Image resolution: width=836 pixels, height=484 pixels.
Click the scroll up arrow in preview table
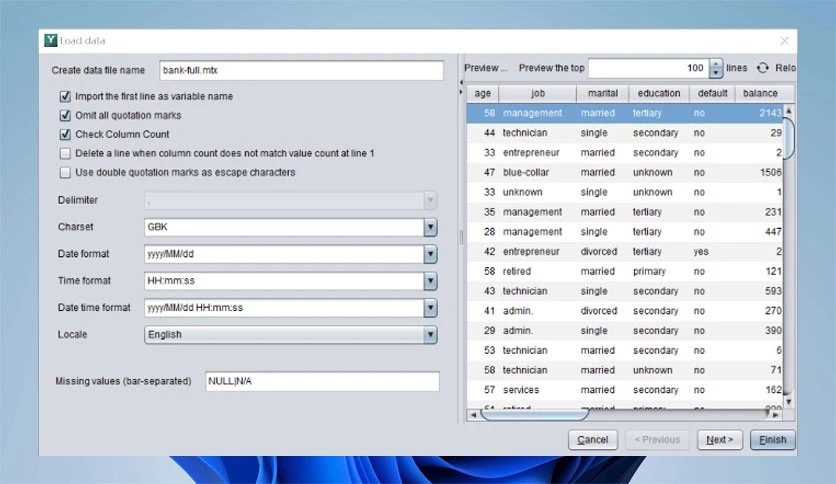[789, 111]
